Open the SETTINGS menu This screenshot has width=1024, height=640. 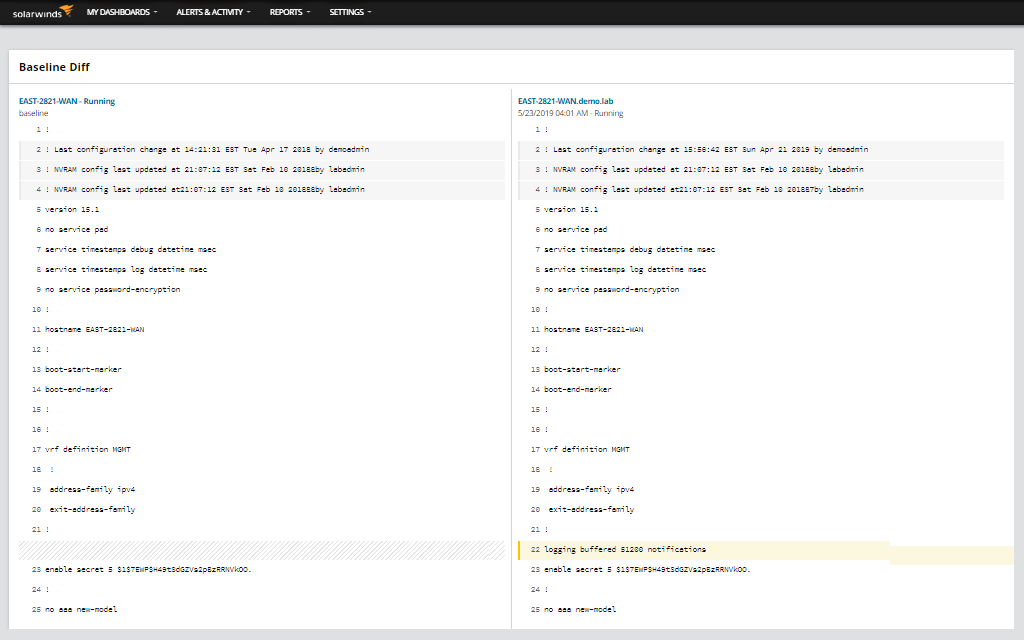pyautogui.click(x=345, y=12)
